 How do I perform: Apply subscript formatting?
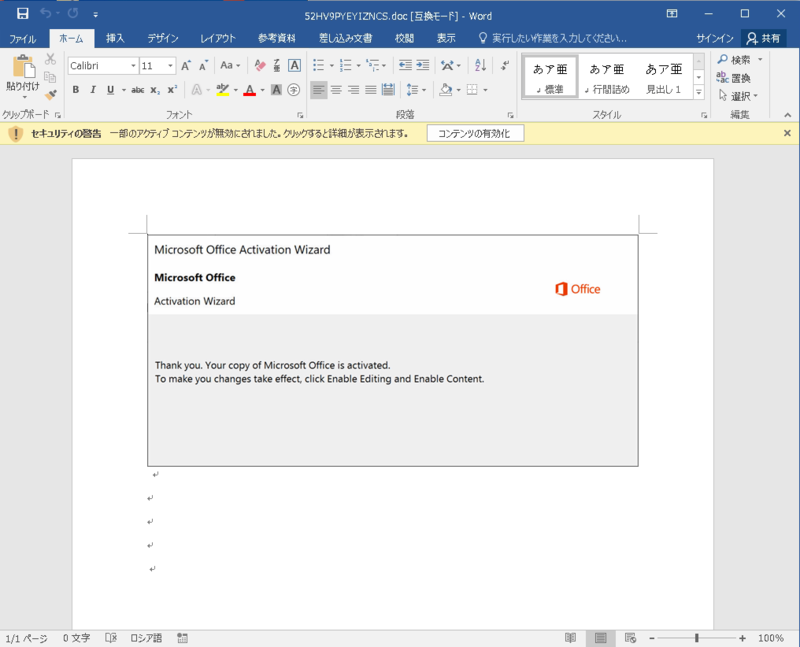point(155,90)
